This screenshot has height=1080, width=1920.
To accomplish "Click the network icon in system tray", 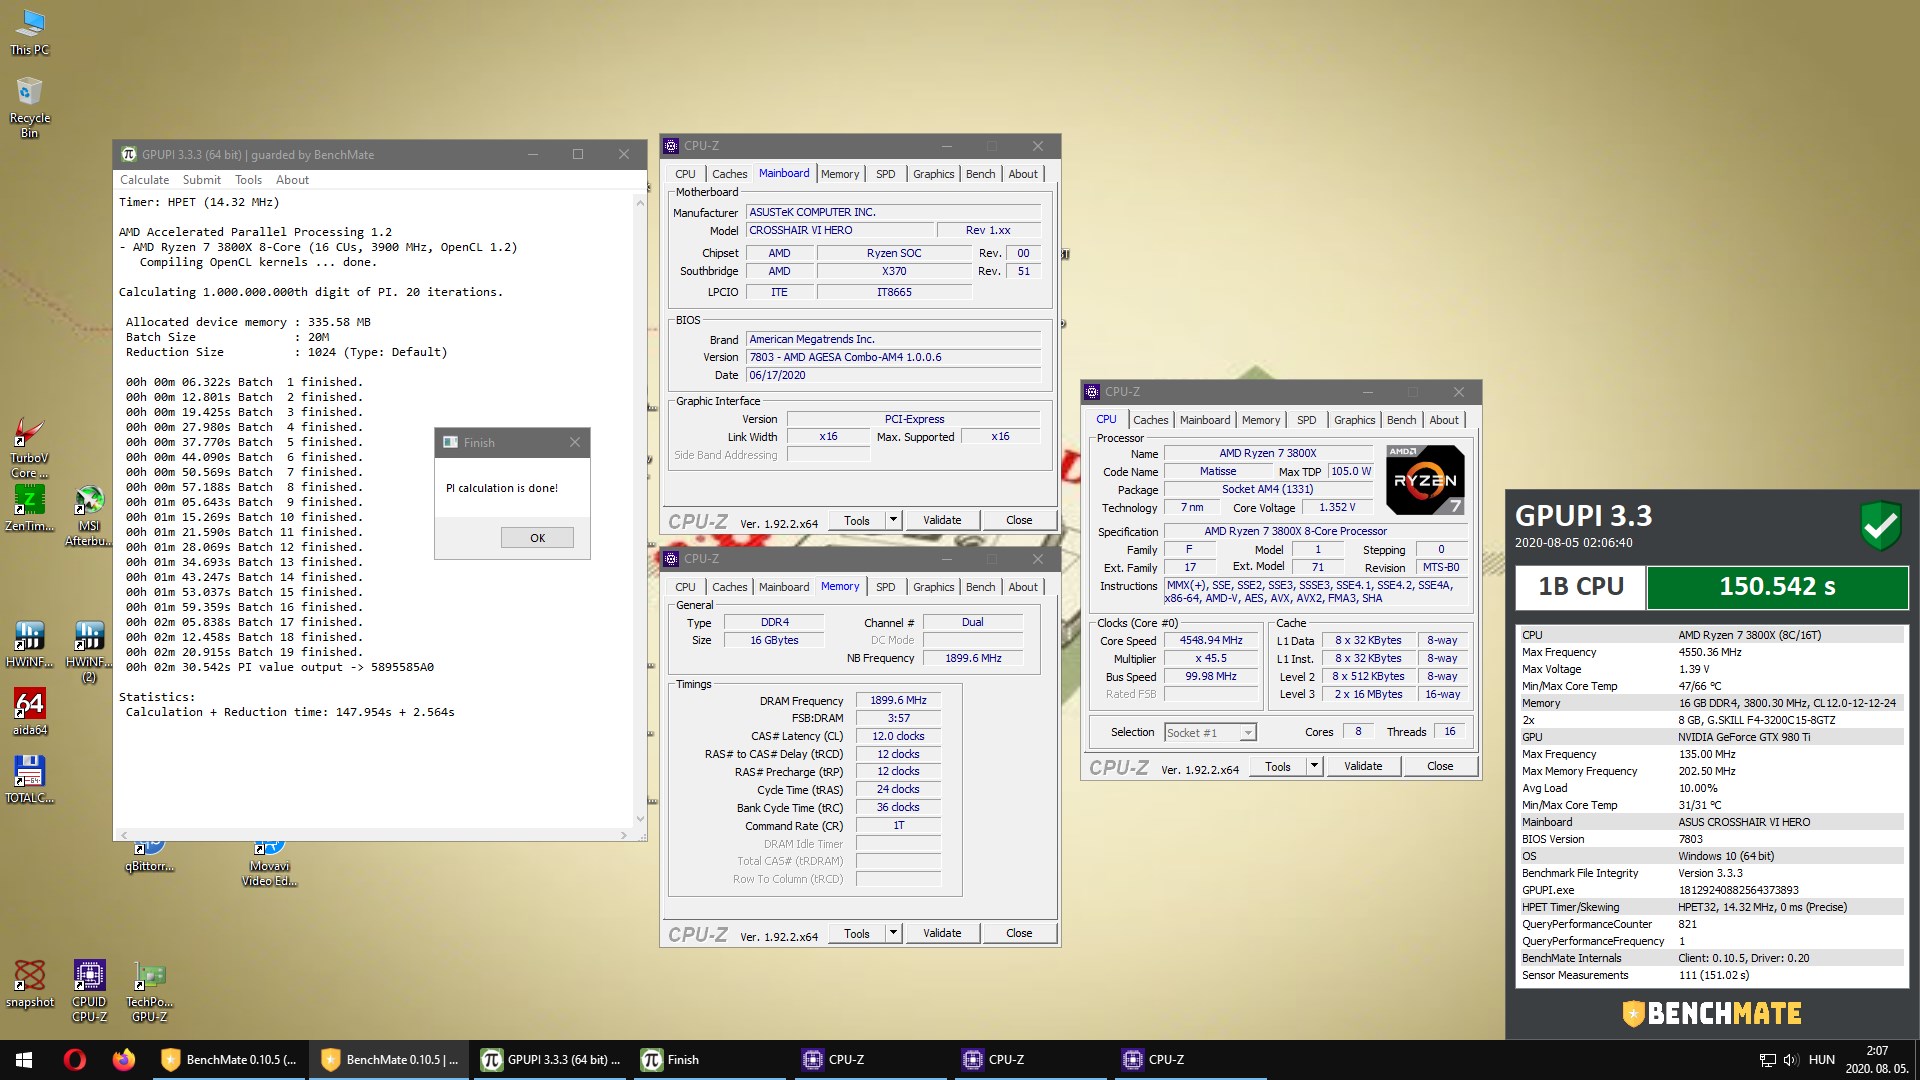I will (x=1767, y=1060).
